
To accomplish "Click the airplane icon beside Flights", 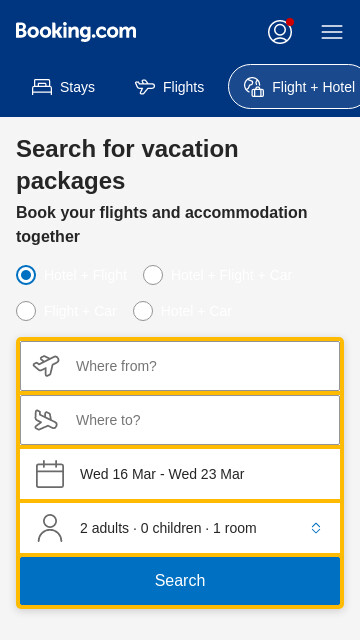I will pyautogui.click(x=145, y=87).
